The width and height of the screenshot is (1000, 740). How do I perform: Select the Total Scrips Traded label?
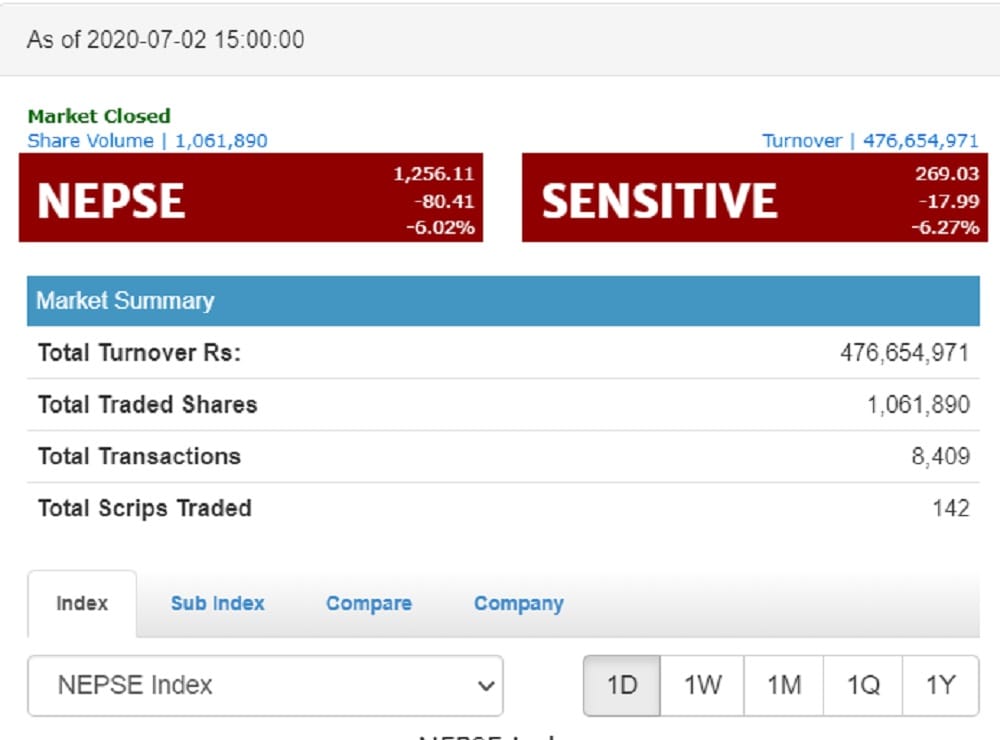tap(145, 508)
